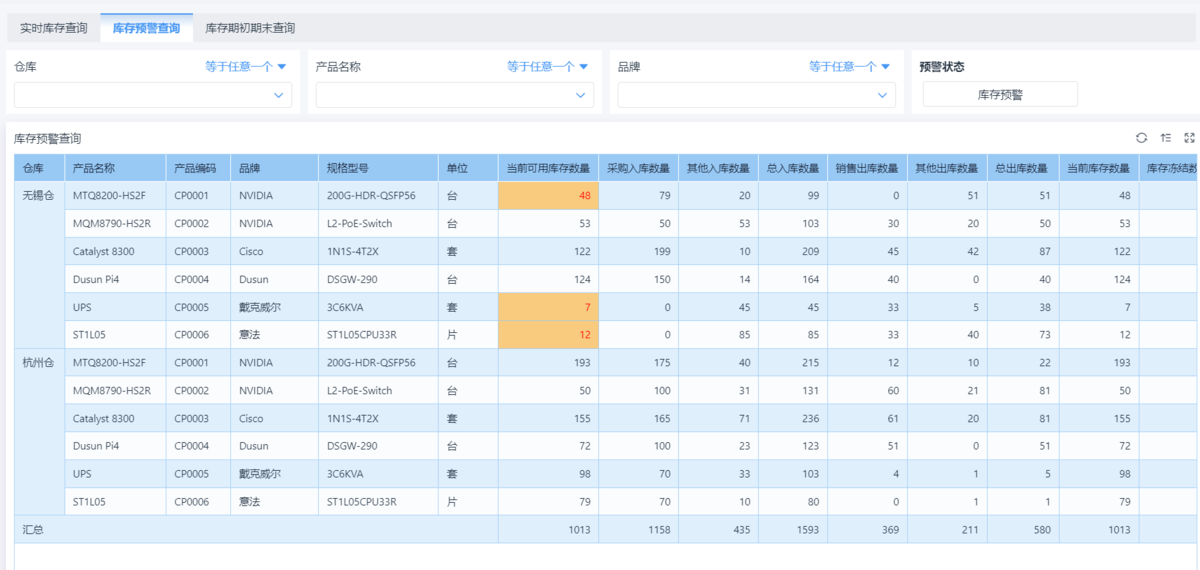Click the refresh icon above the table

pos(1141,138)
